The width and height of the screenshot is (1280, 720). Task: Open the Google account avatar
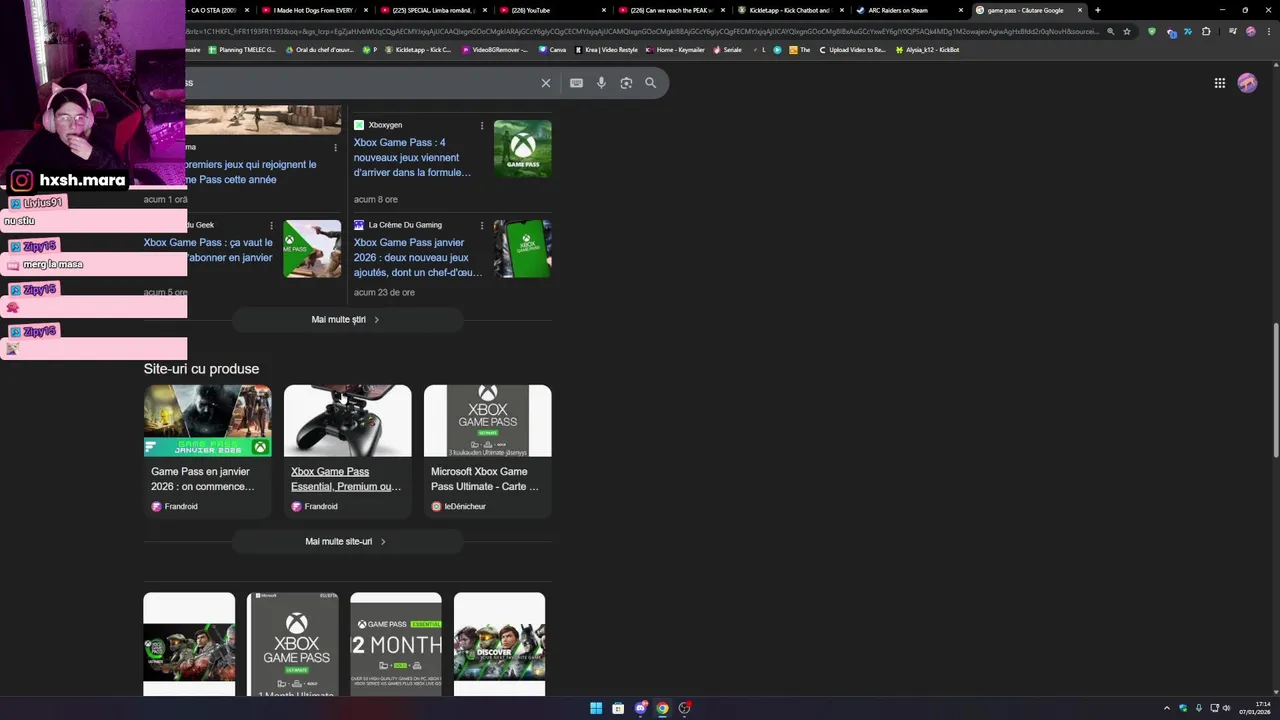[x=1247, y=83]
